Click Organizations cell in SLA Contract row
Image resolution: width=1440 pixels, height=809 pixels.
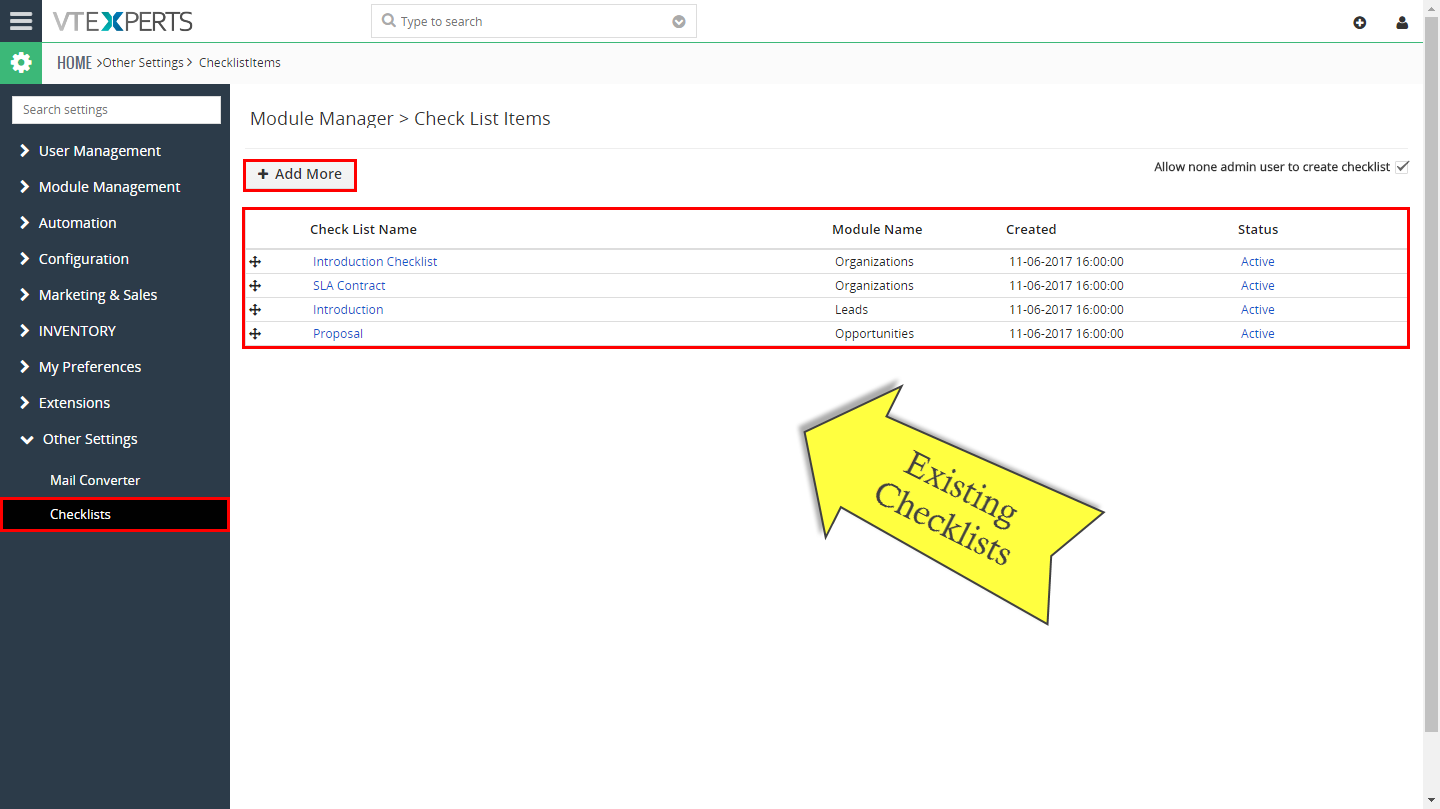tap(874, 285)
